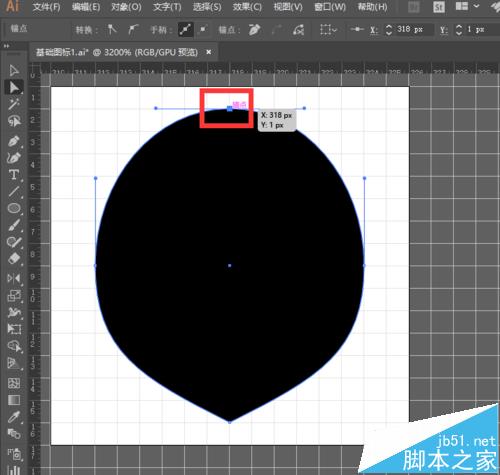Select the Symbol Sprayer tool

(14, 453)
